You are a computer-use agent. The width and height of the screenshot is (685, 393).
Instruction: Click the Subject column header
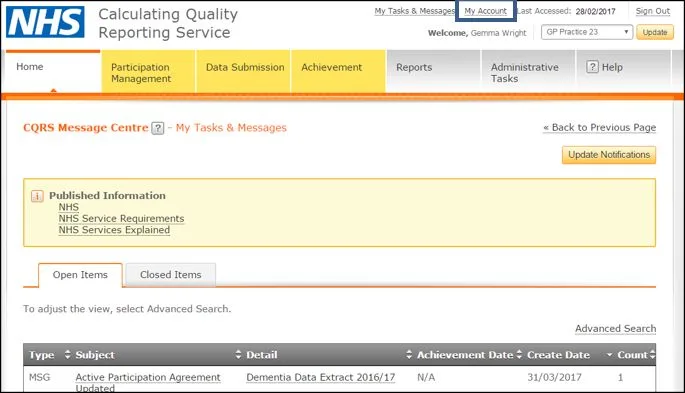point(95,355)
